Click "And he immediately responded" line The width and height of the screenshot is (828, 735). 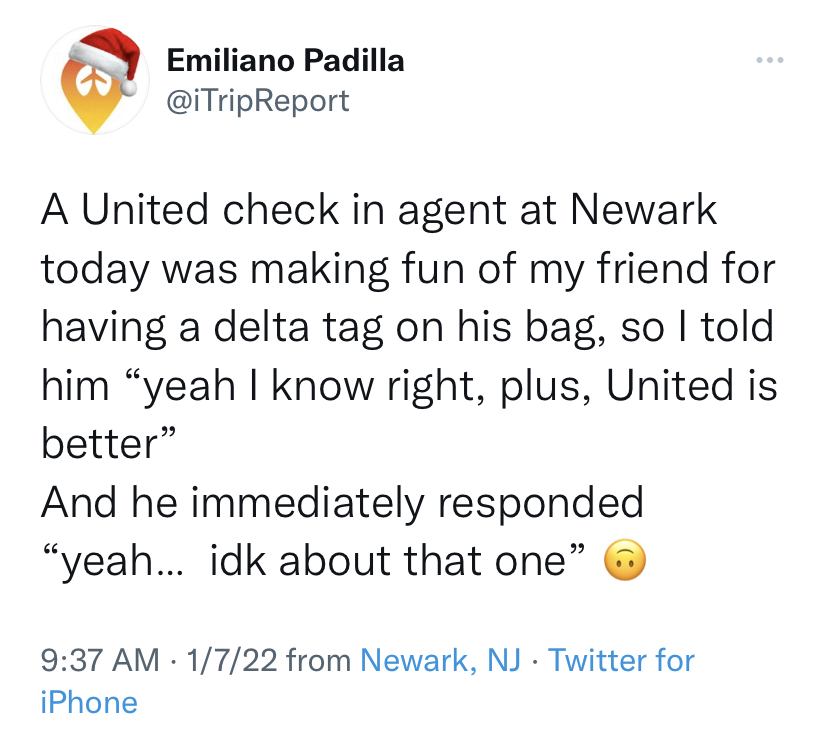pyautogui.click(x=342, y=503)
